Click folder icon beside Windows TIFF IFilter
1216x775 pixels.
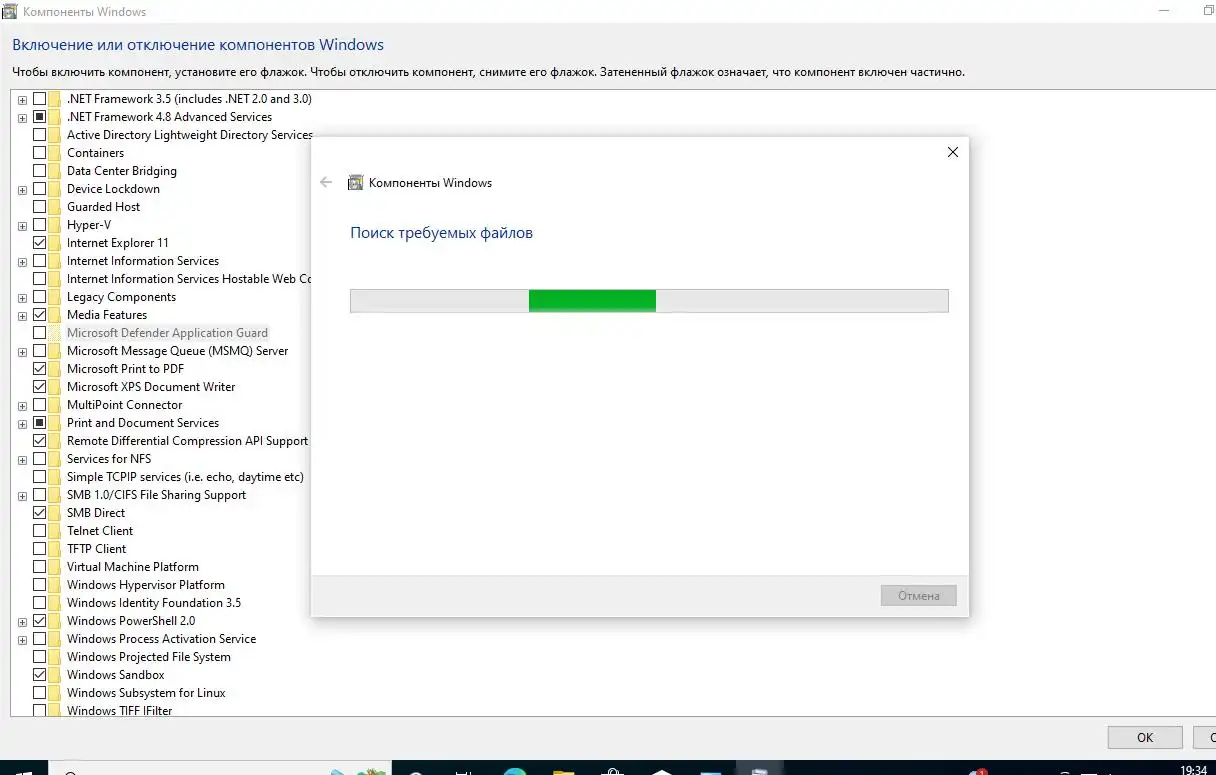coord(56,711)
